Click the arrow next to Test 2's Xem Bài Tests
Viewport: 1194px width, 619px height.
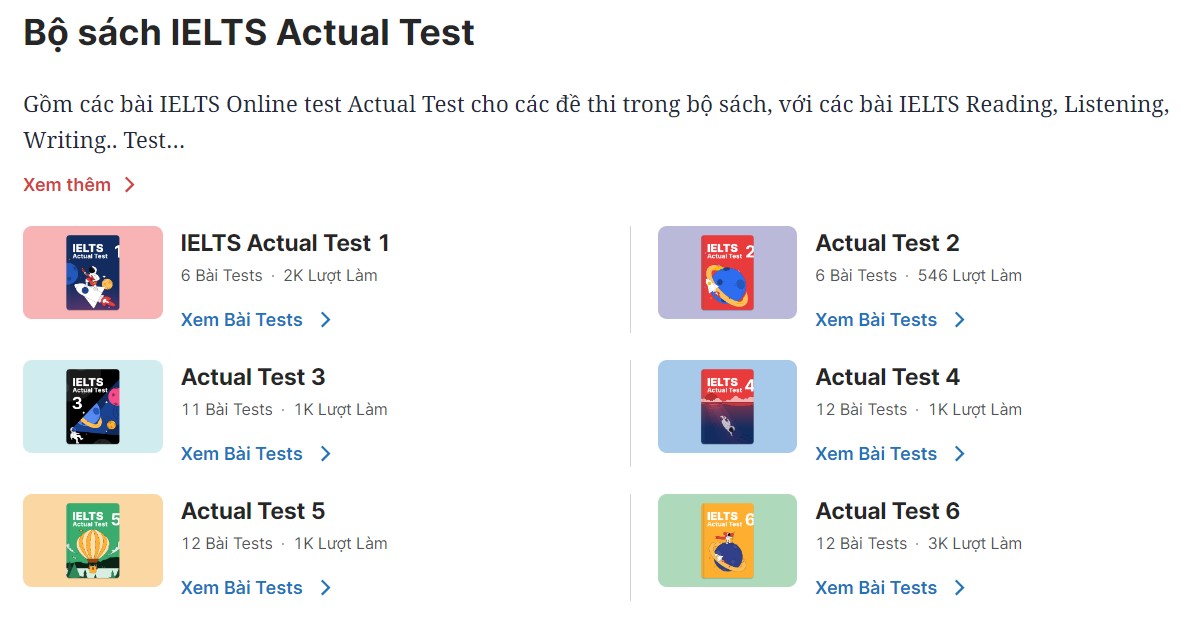click(x=959, y=320)
